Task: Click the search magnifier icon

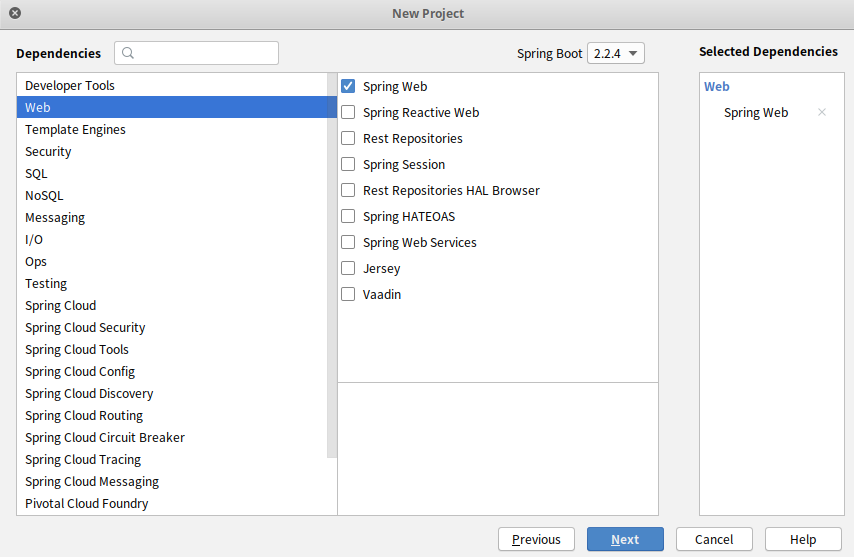Action: click(129, 53)
